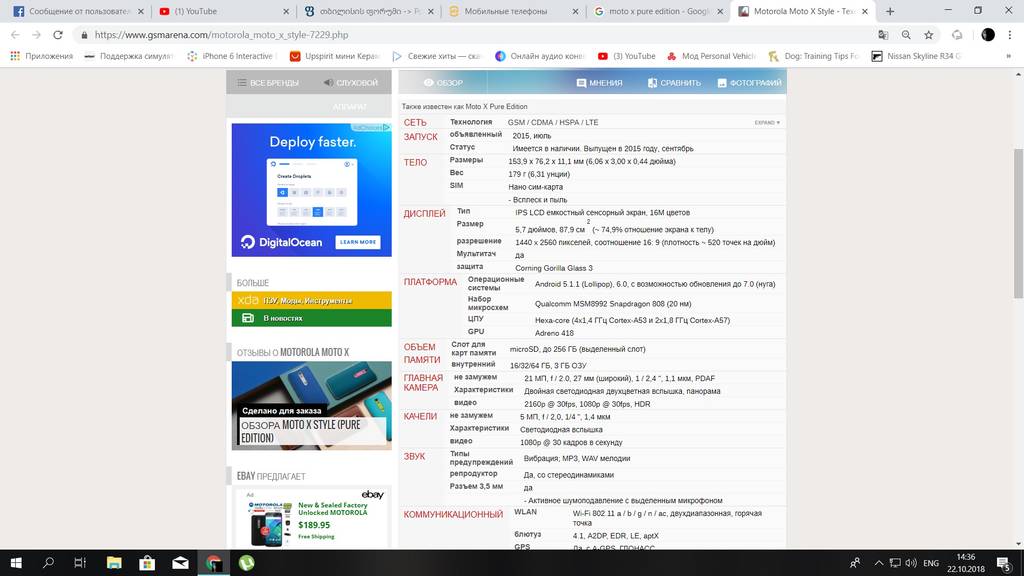1024x576 pixels.
Task: Open the People icon in system tray
Action: 854,563
